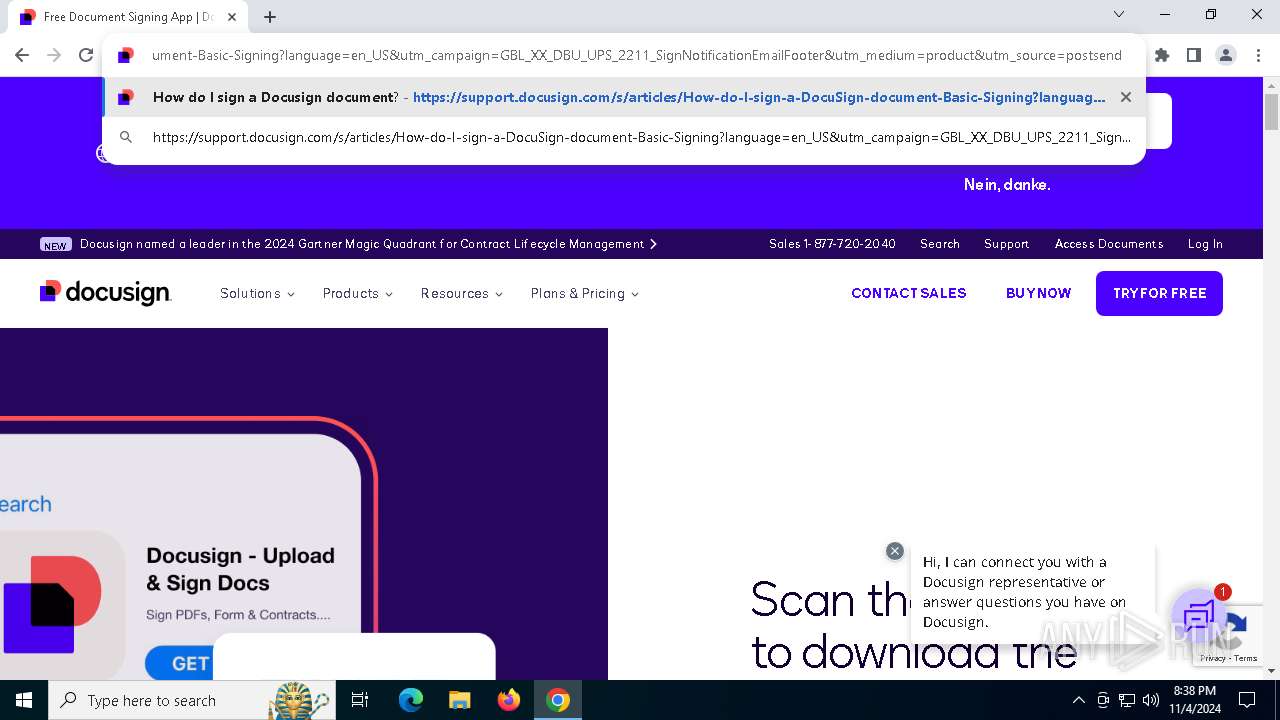Click the Docusign app icon in the phone mockup
This screenshot has height=720, width=1280.
(x=62, y=605)
